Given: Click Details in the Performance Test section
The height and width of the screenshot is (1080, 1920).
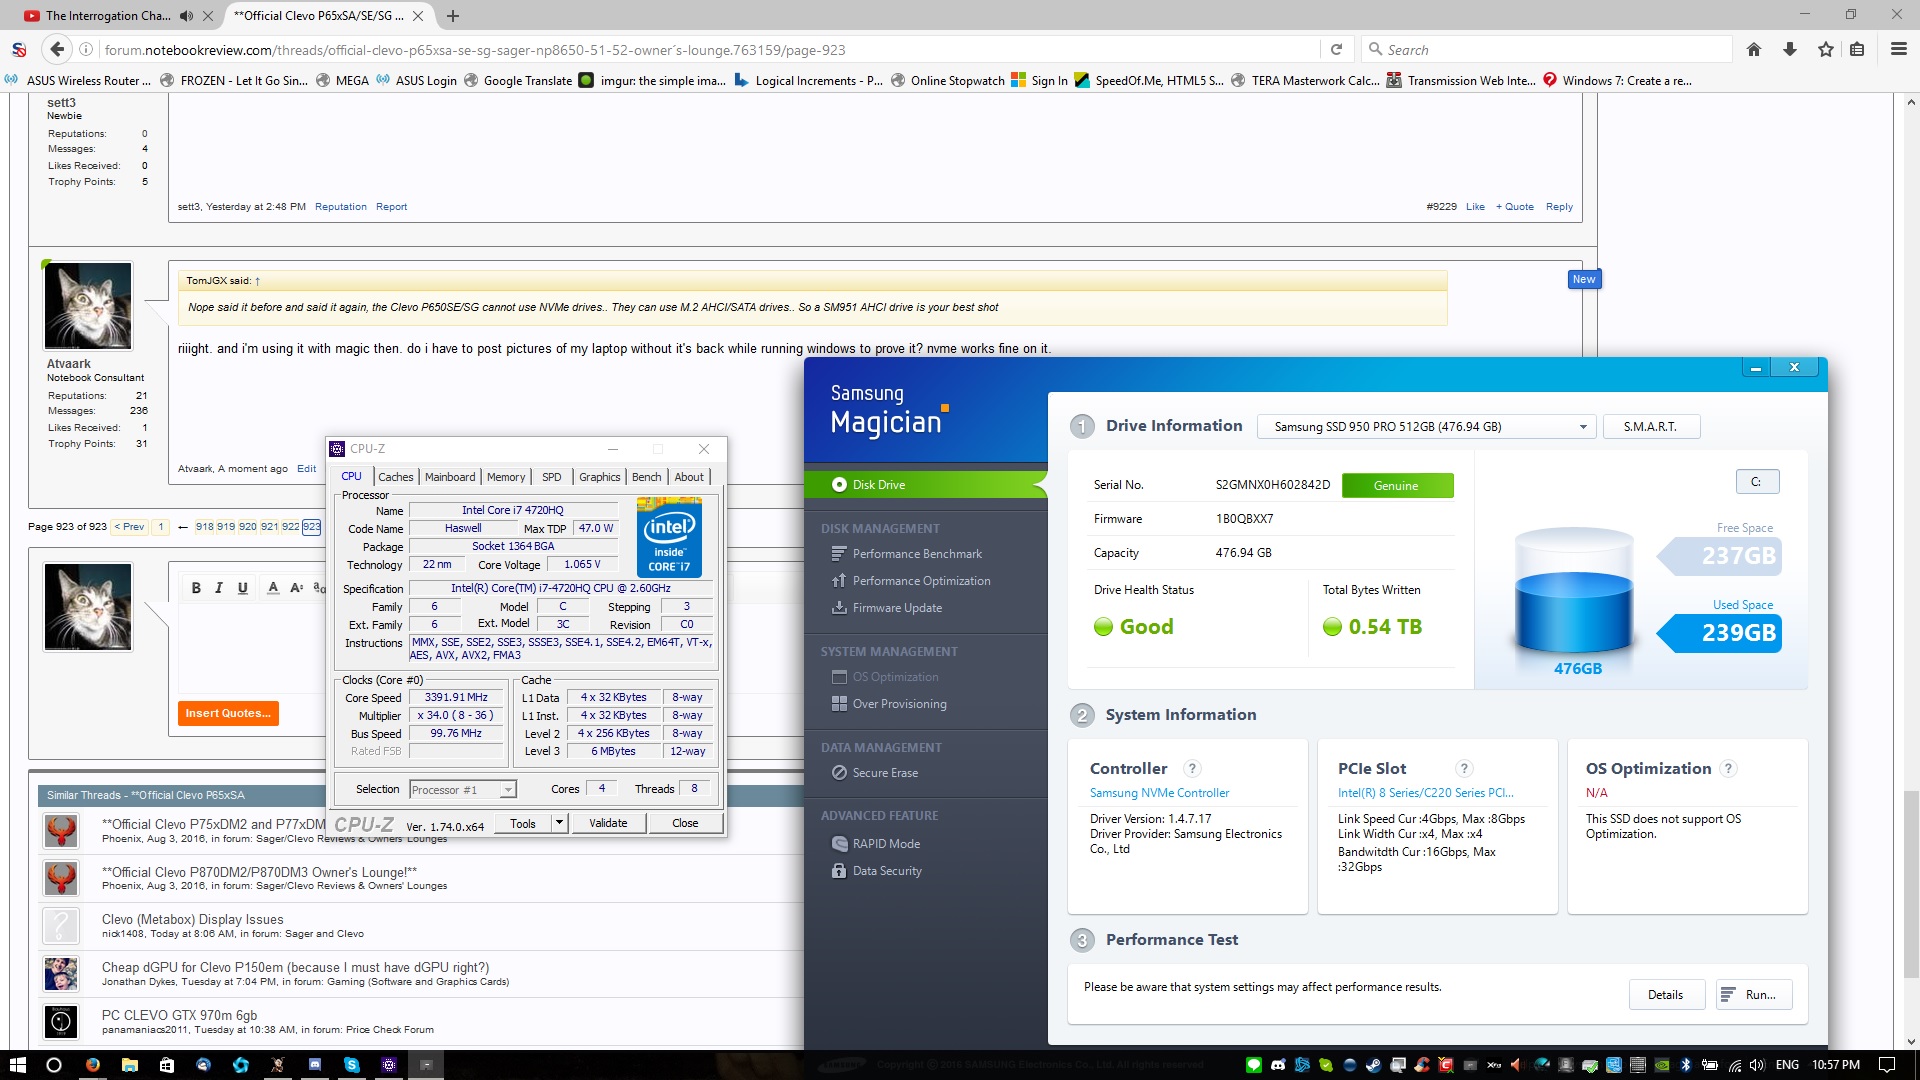Looking at the screenshot, I should coord(1666,995).
